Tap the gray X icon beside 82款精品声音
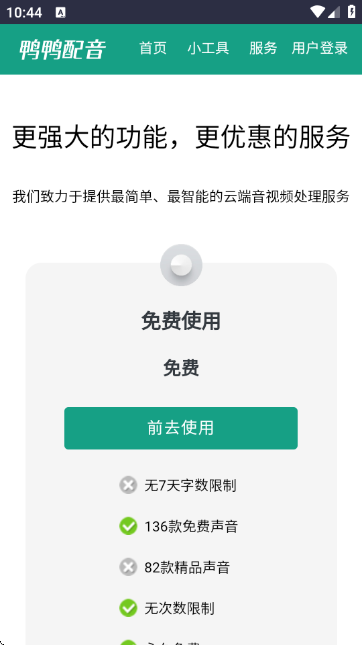 coord(128,567)
